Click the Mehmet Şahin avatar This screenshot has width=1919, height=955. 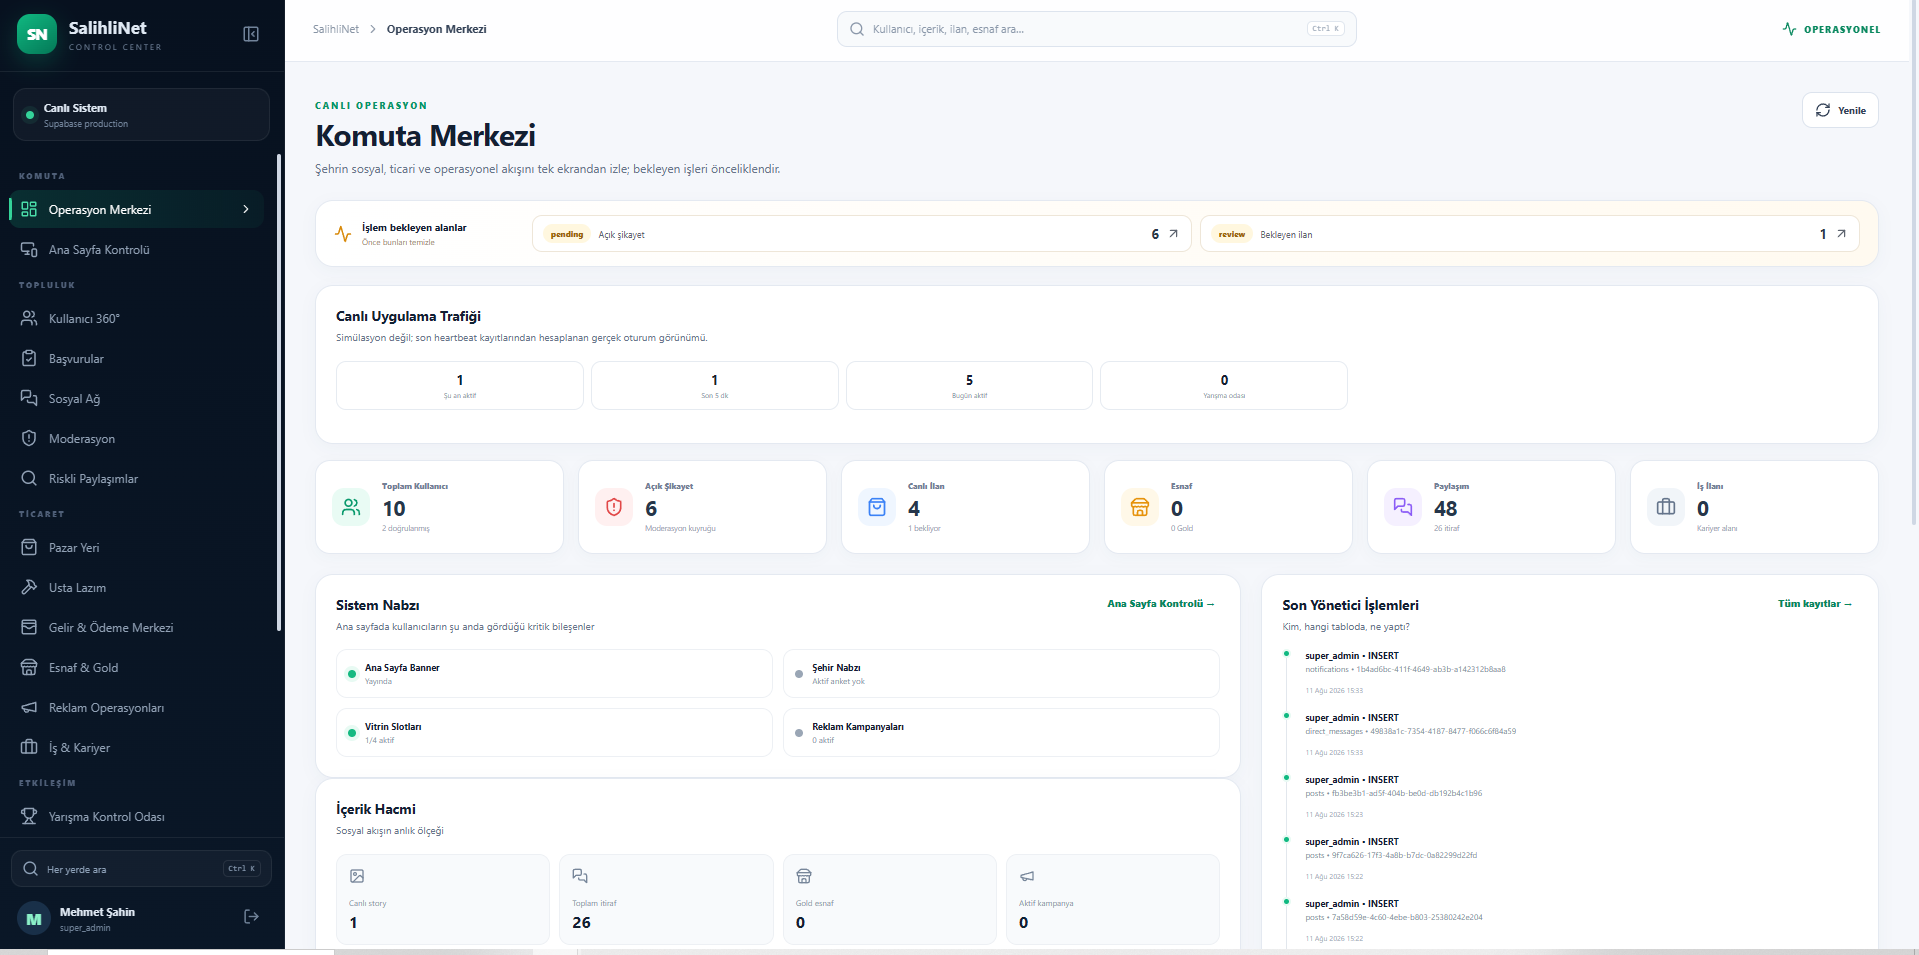tap(34, 919)
